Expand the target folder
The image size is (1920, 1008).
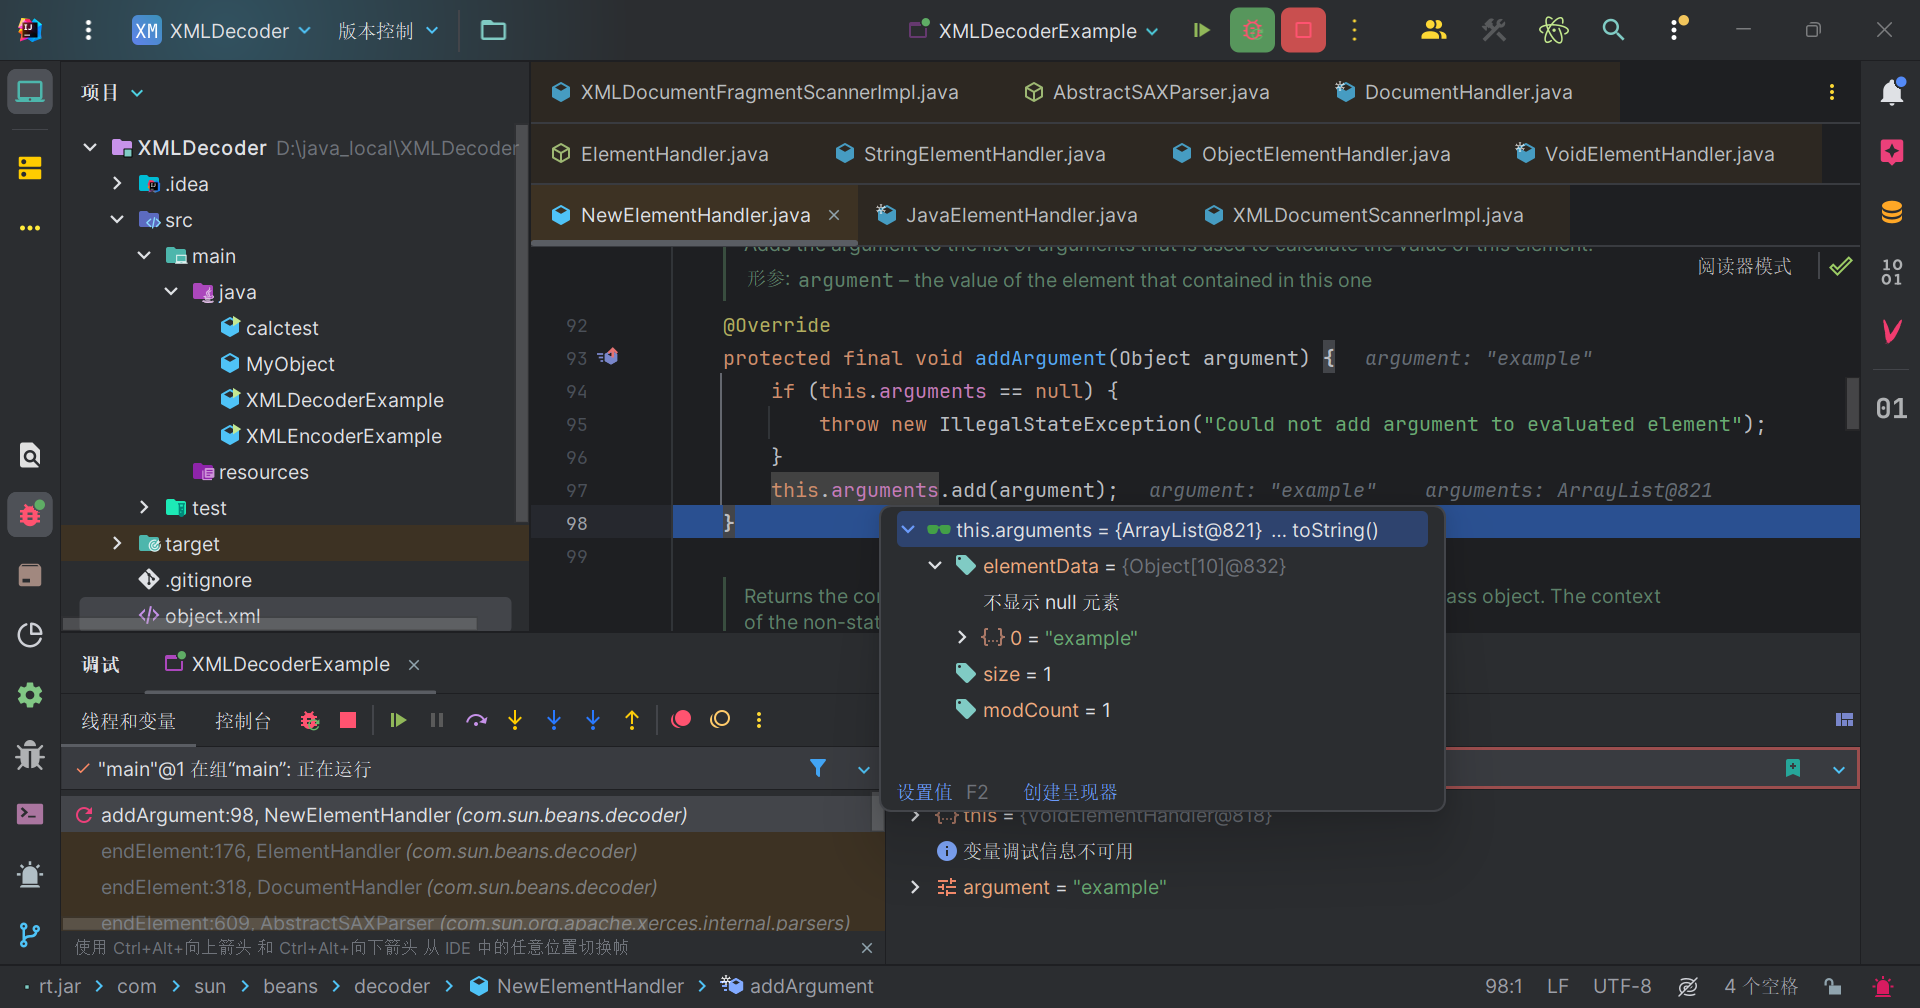[117, 544]
